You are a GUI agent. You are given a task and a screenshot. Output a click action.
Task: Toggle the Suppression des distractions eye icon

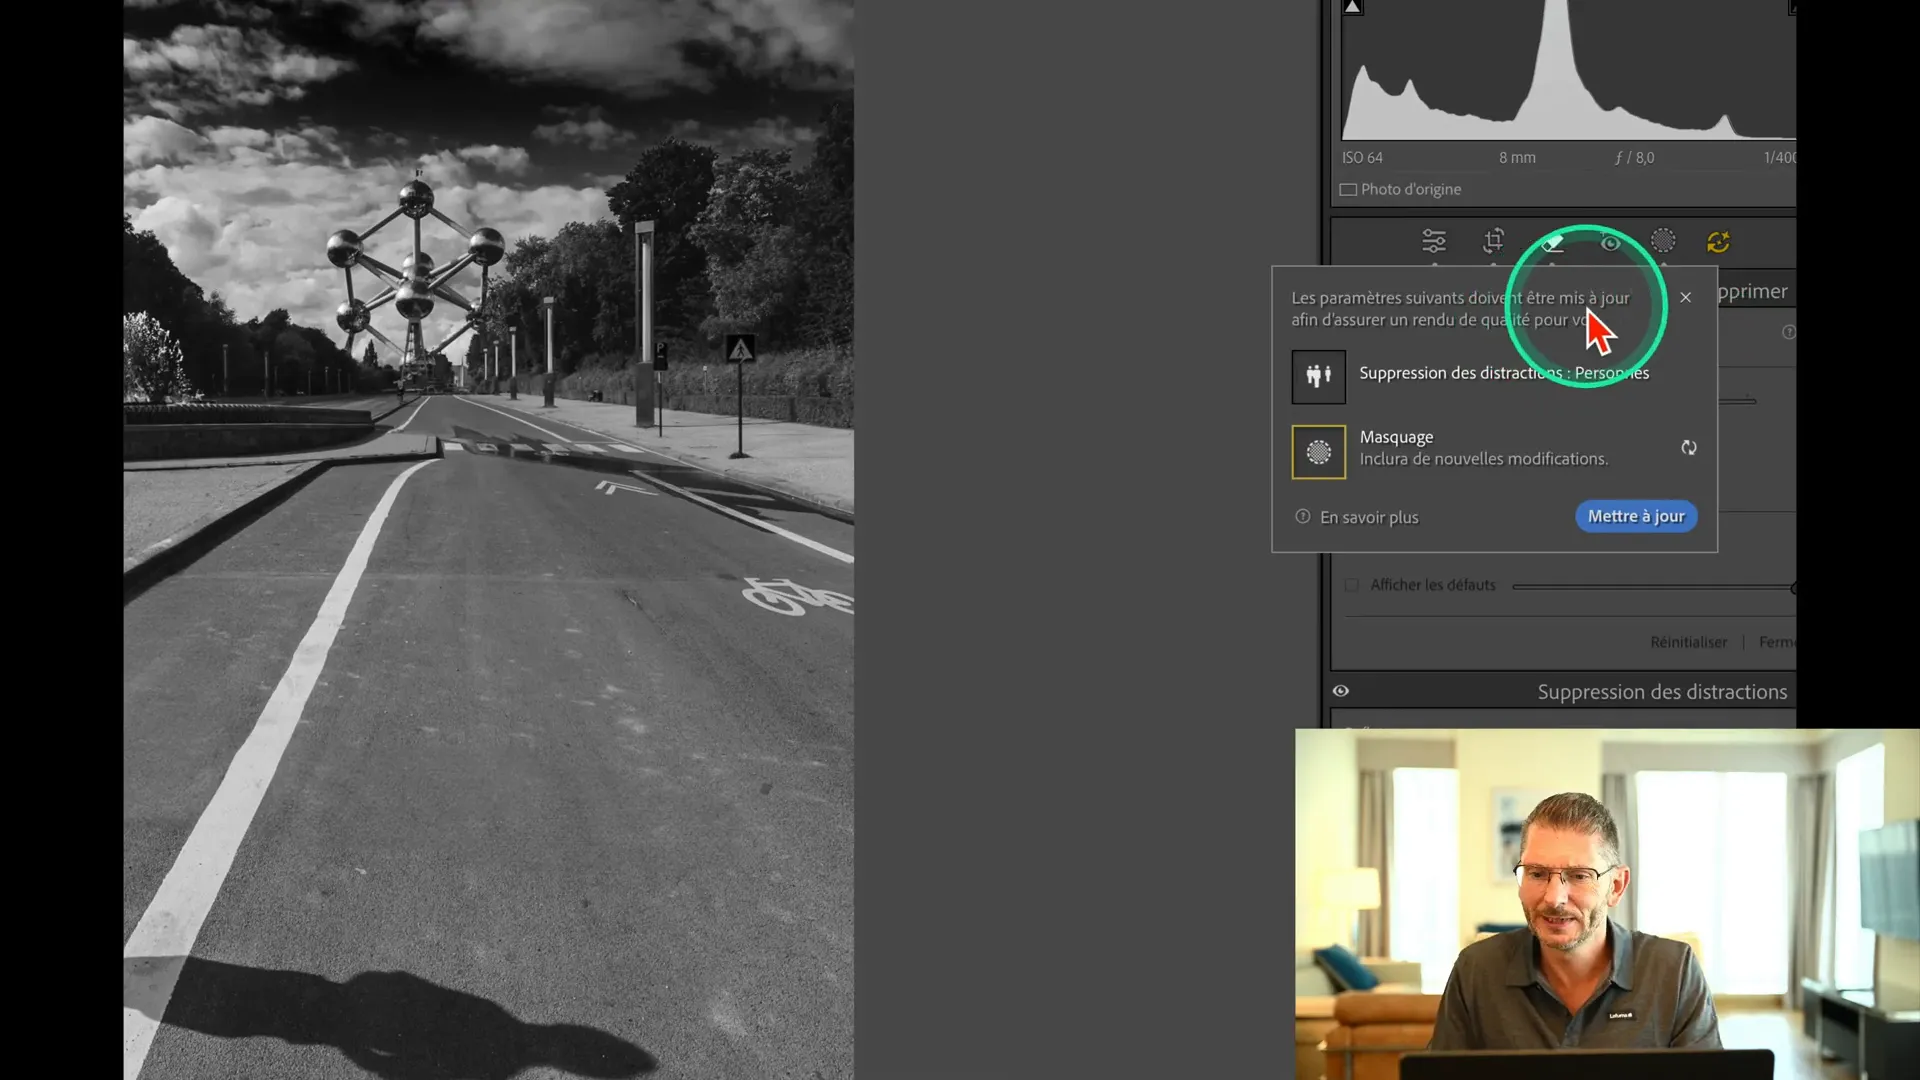(x=1341, y=691)
